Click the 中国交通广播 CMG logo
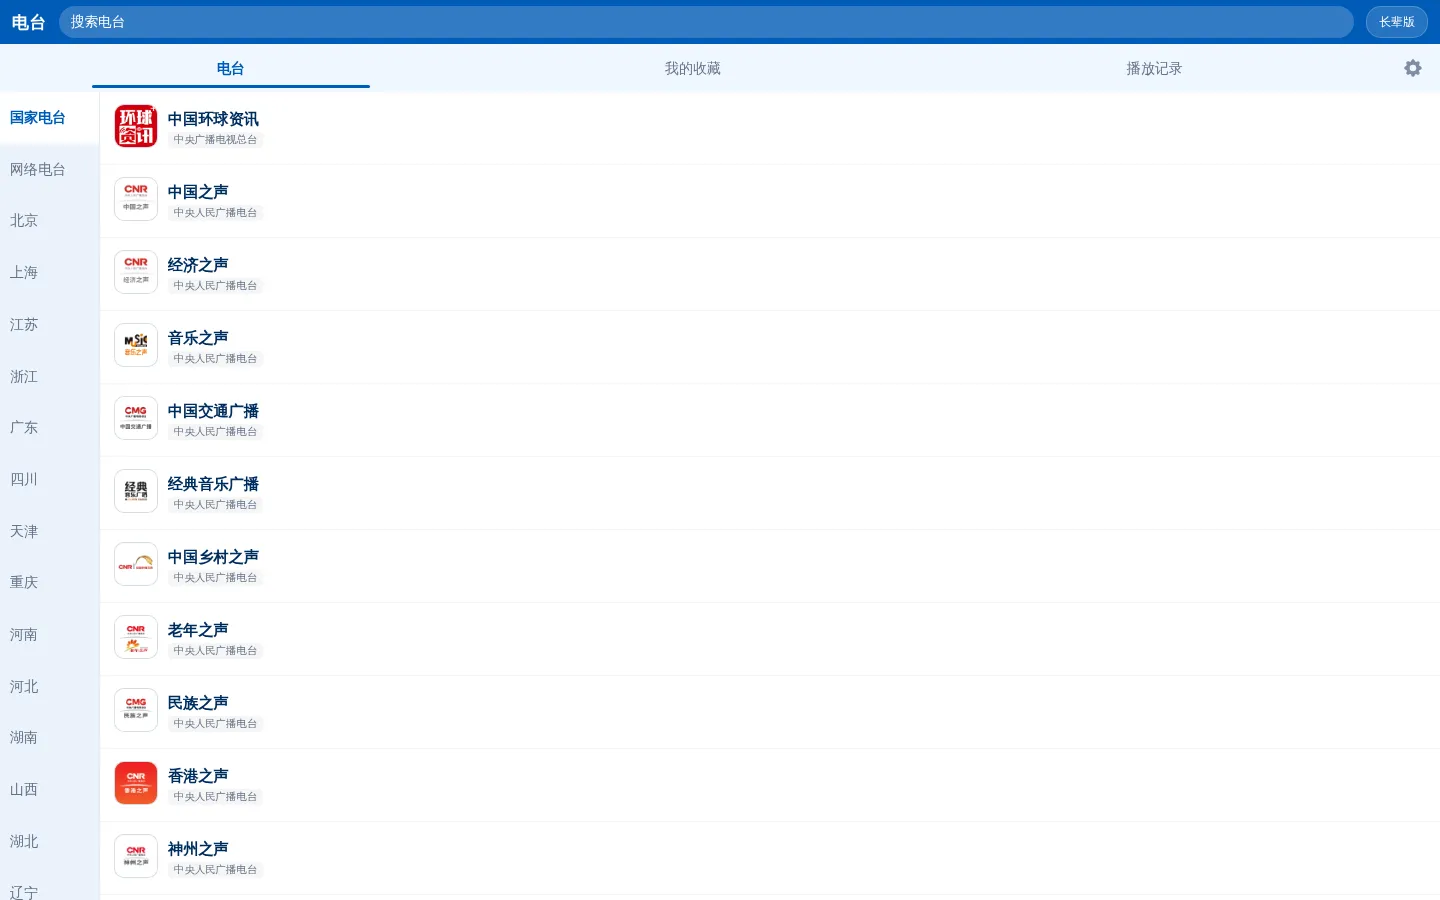 pyautogui.click(x=136, y=418)
